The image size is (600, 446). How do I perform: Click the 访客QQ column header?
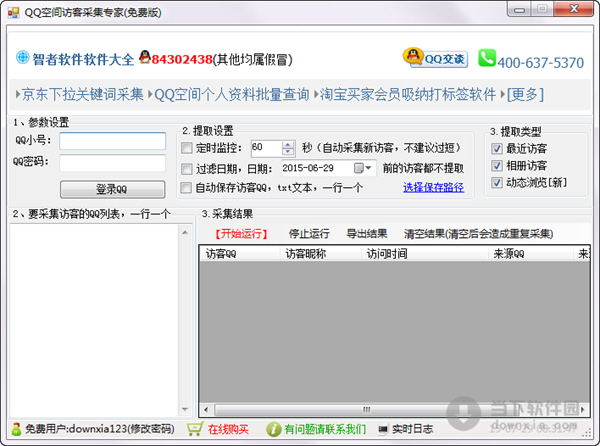coord(240,254)
